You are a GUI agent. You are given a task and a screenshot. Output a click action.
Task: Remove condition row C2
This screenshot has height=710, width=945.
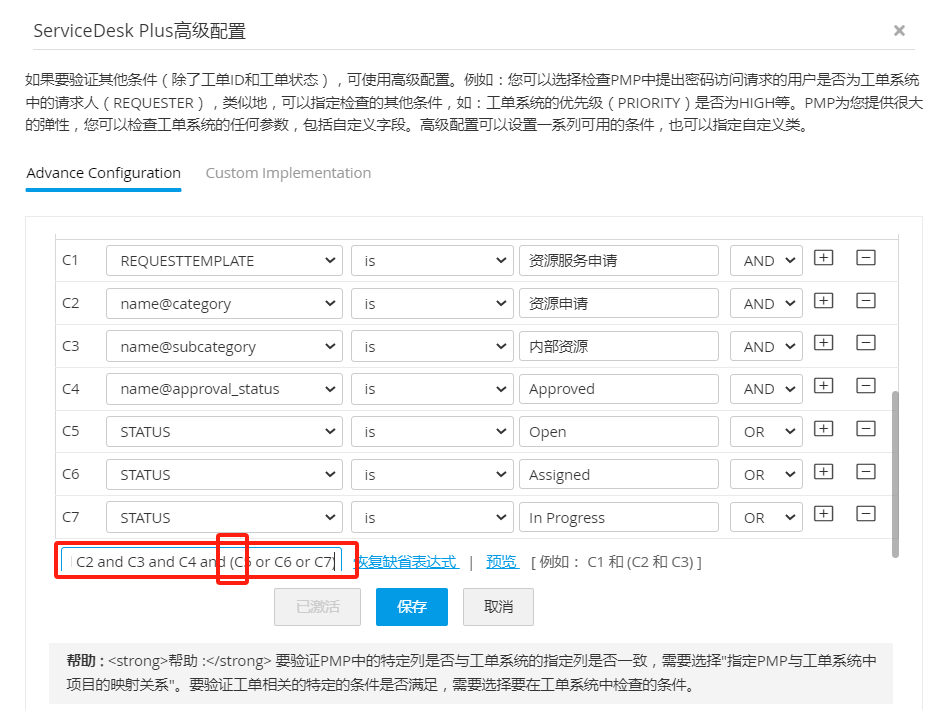coord(865,301)
